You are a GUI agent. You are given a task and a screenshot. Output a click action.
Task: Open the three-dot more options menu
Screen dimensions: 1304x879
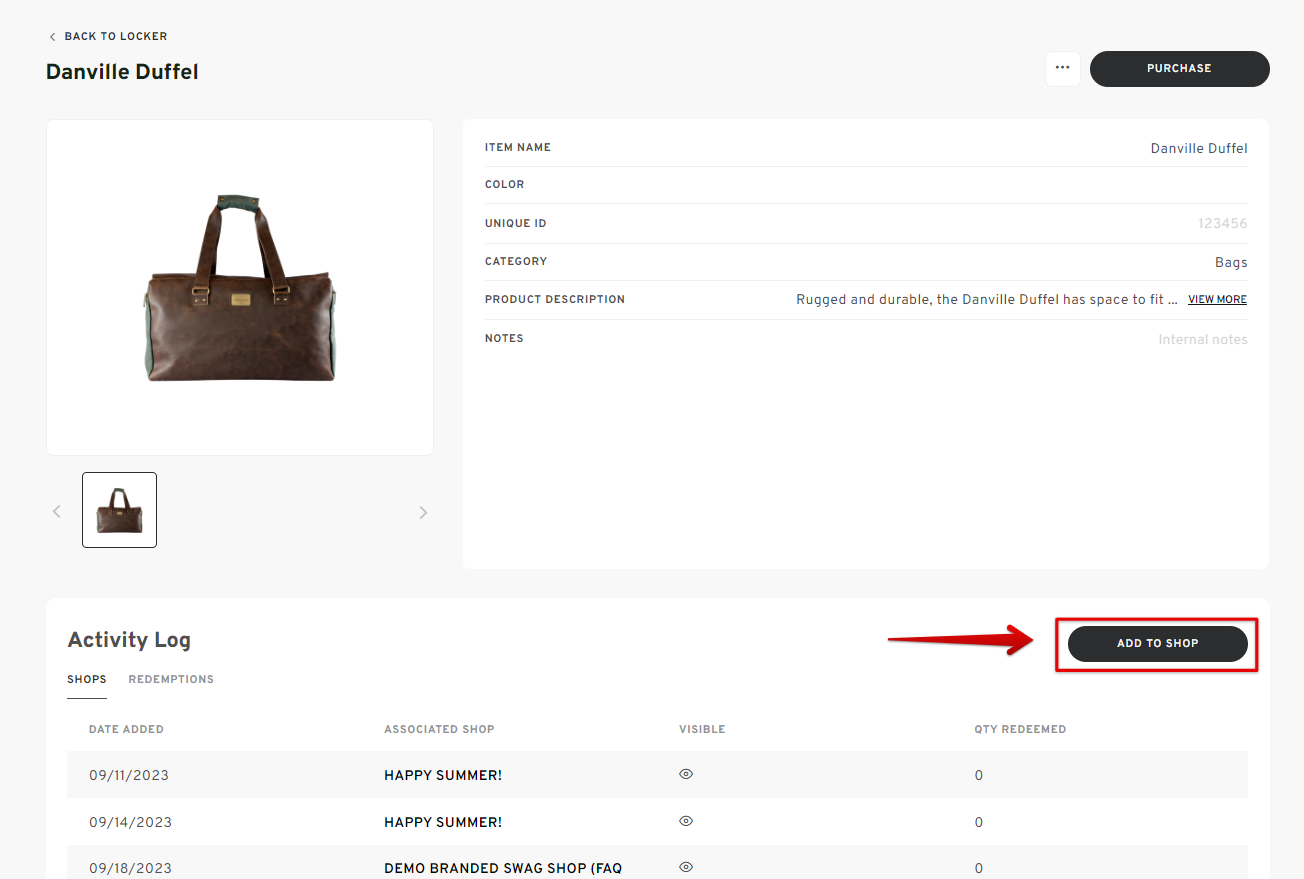click(x=1062, y=69)
